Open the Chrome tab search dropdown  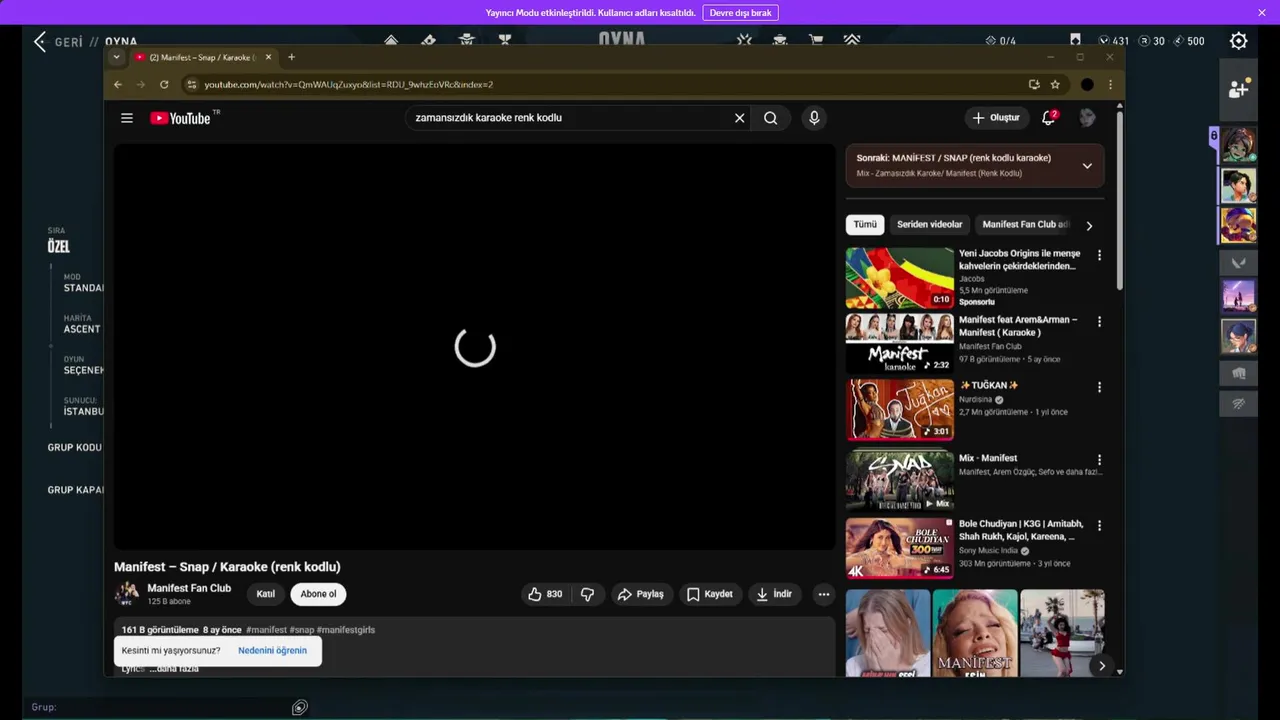(x=116, y=57)
